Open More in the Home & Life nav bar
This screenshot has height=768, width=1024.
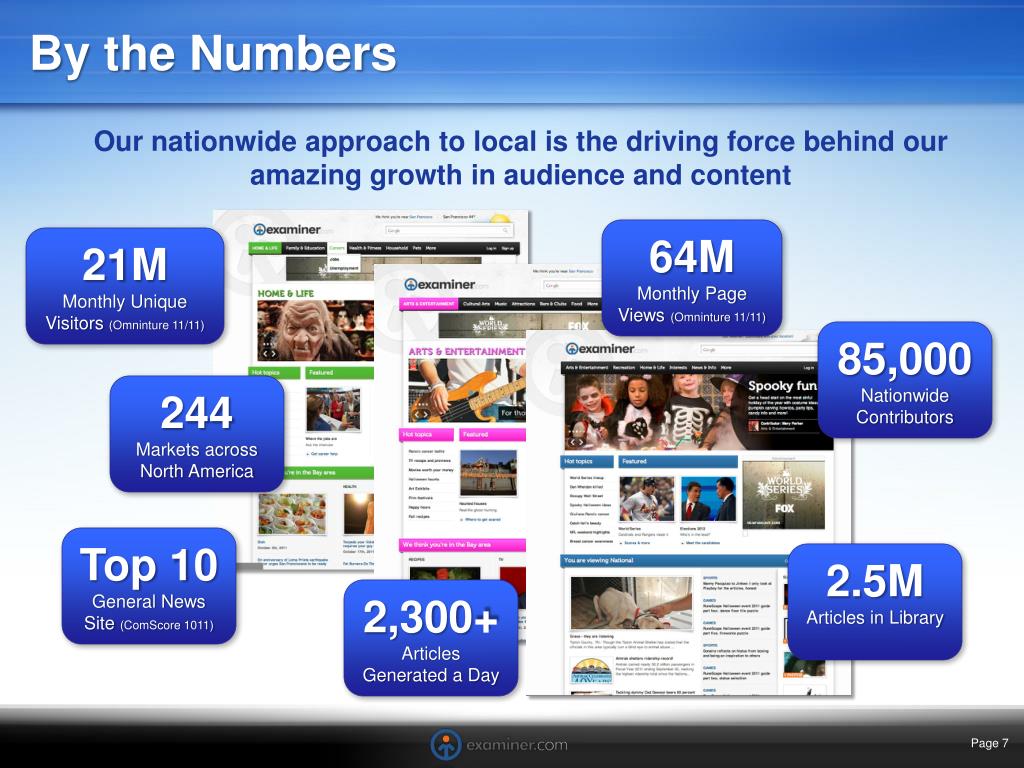click(431, 248)
